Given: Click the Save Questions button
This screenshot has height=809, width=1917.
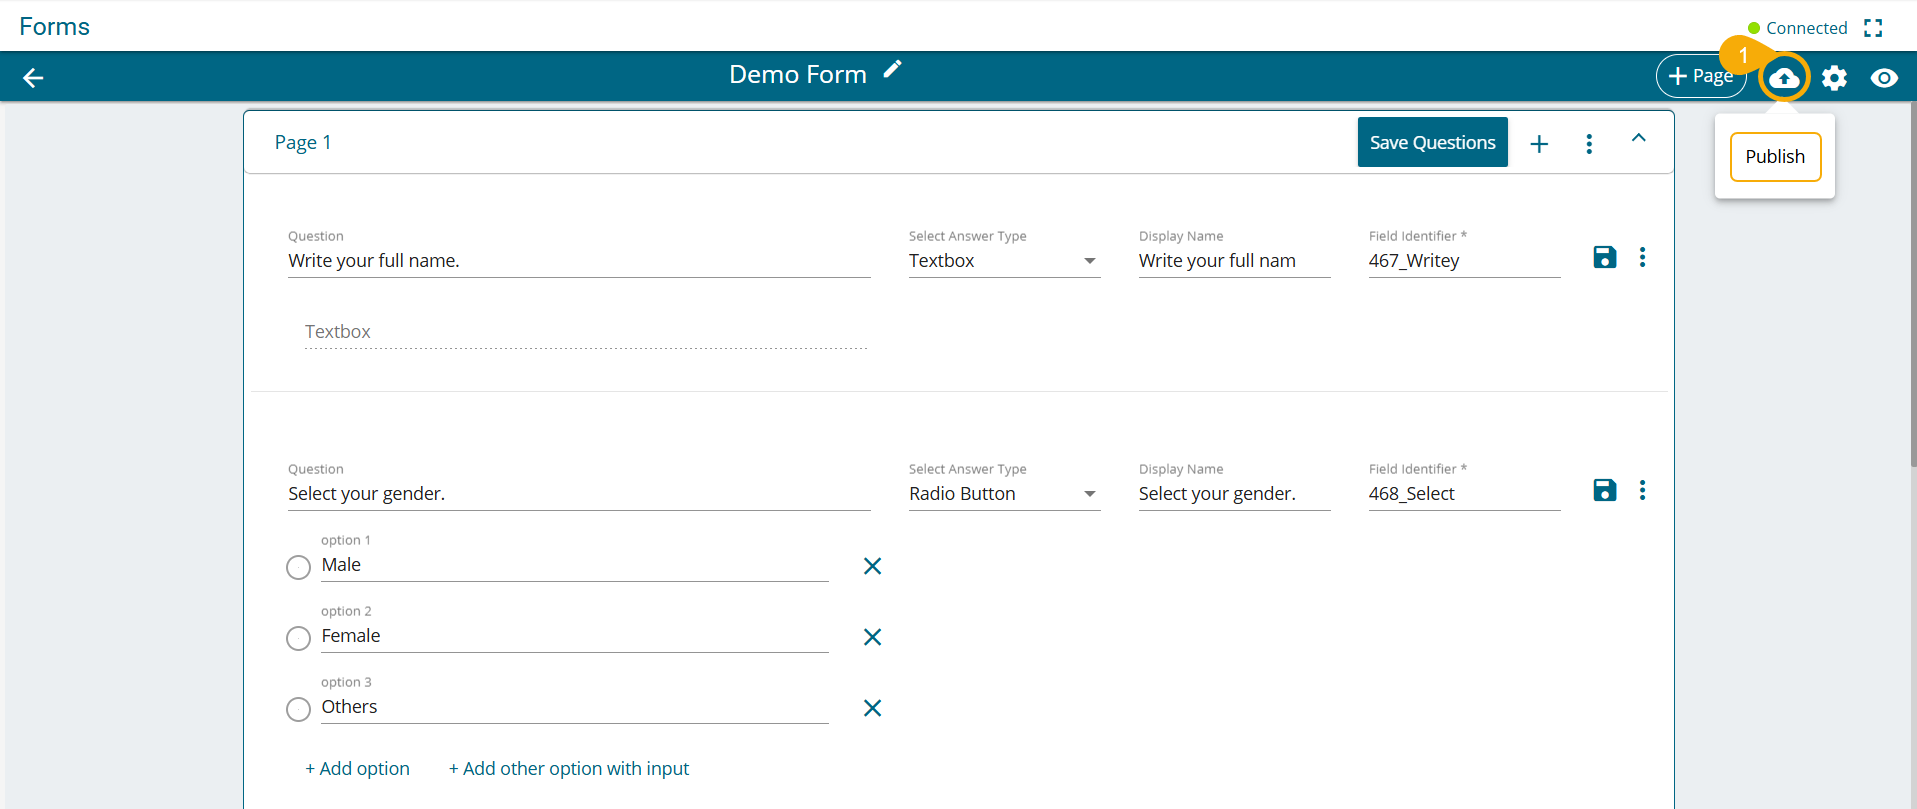Looking at the screenshot, I should (1432, 143).
